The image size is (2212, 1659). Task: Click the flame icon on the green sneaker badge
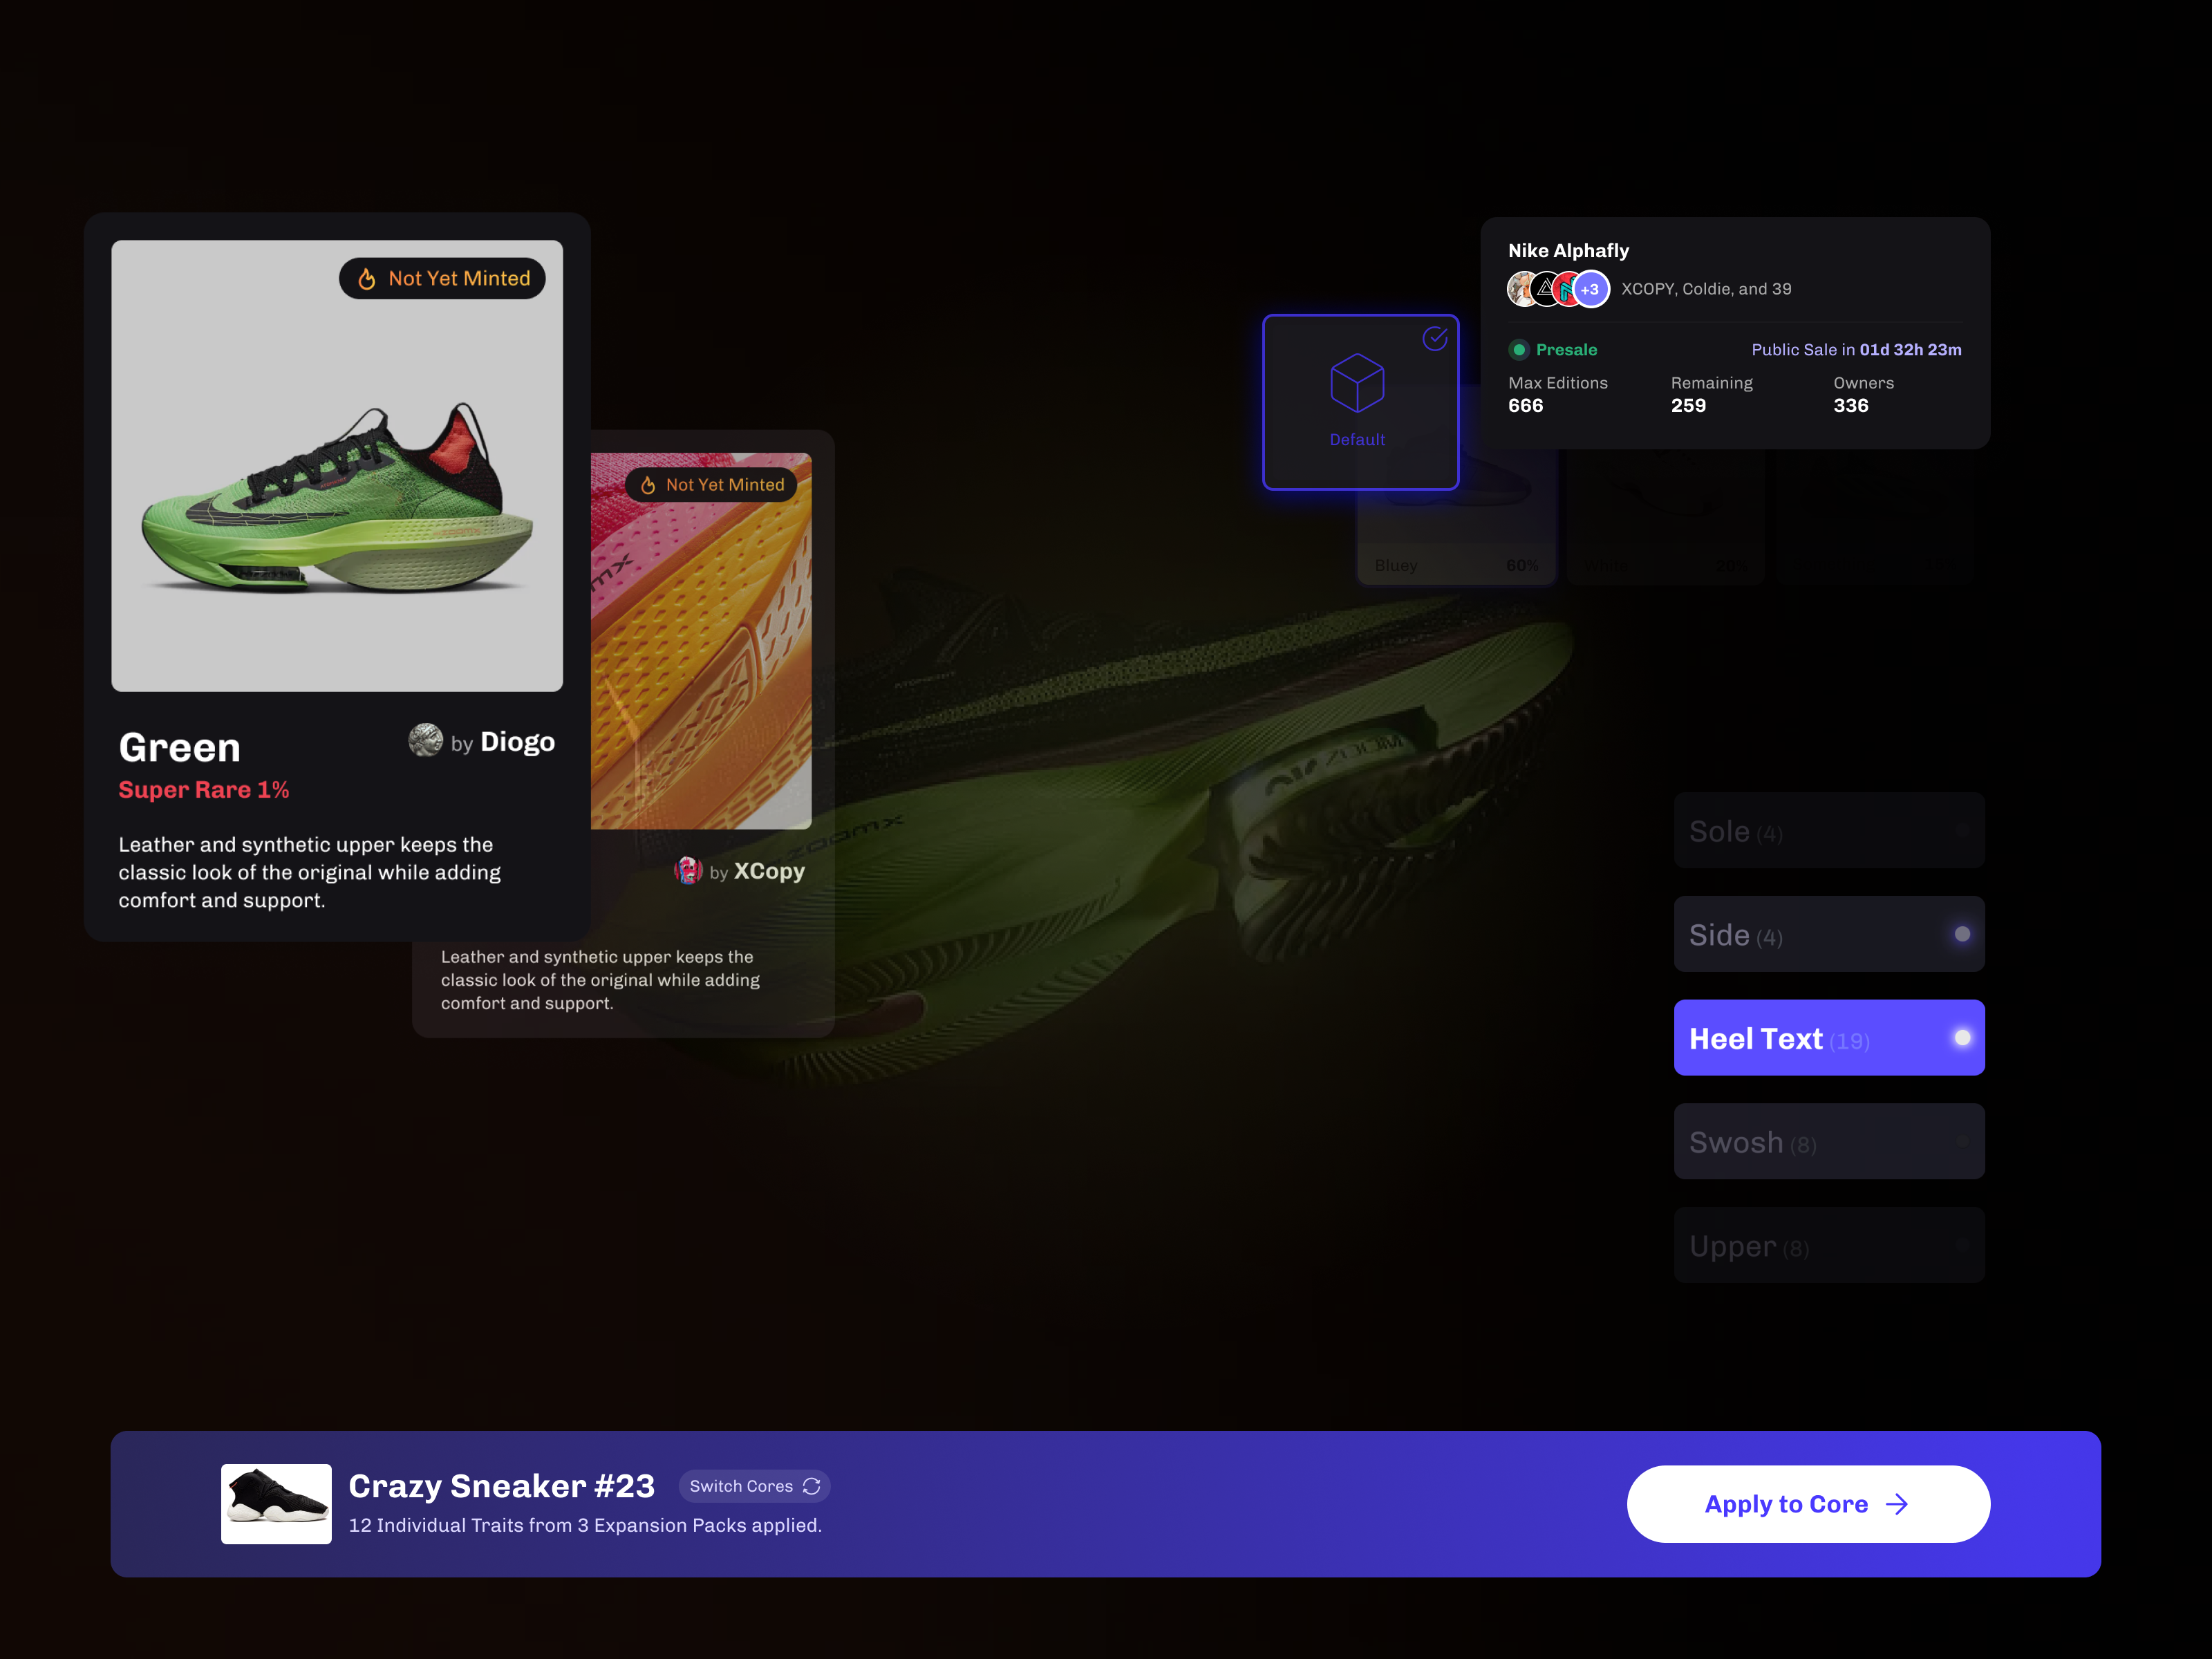[x=367, y=279]
